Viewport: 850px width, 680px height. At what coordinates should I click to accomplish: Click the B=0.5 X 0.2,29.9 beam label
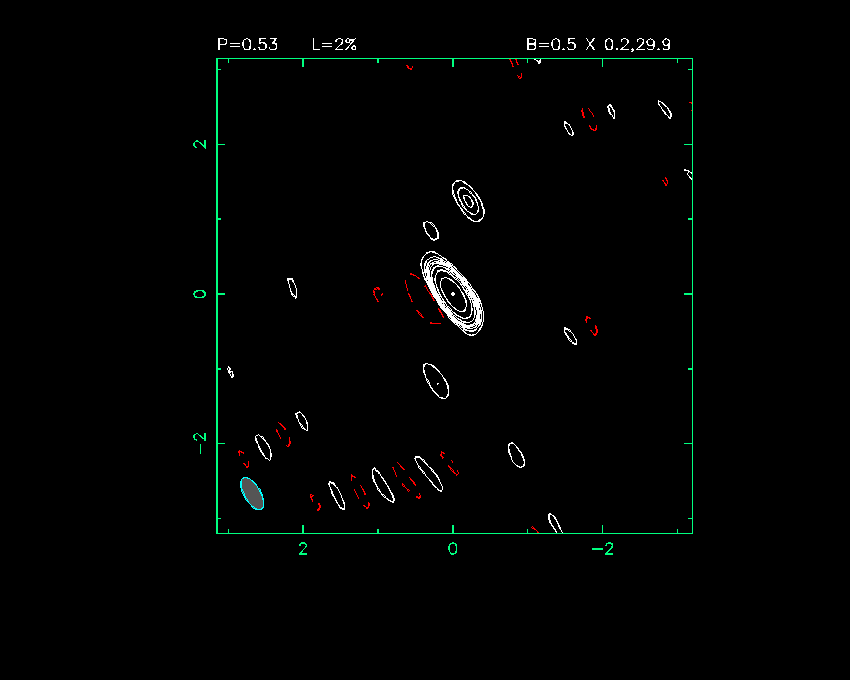[598, 44]
